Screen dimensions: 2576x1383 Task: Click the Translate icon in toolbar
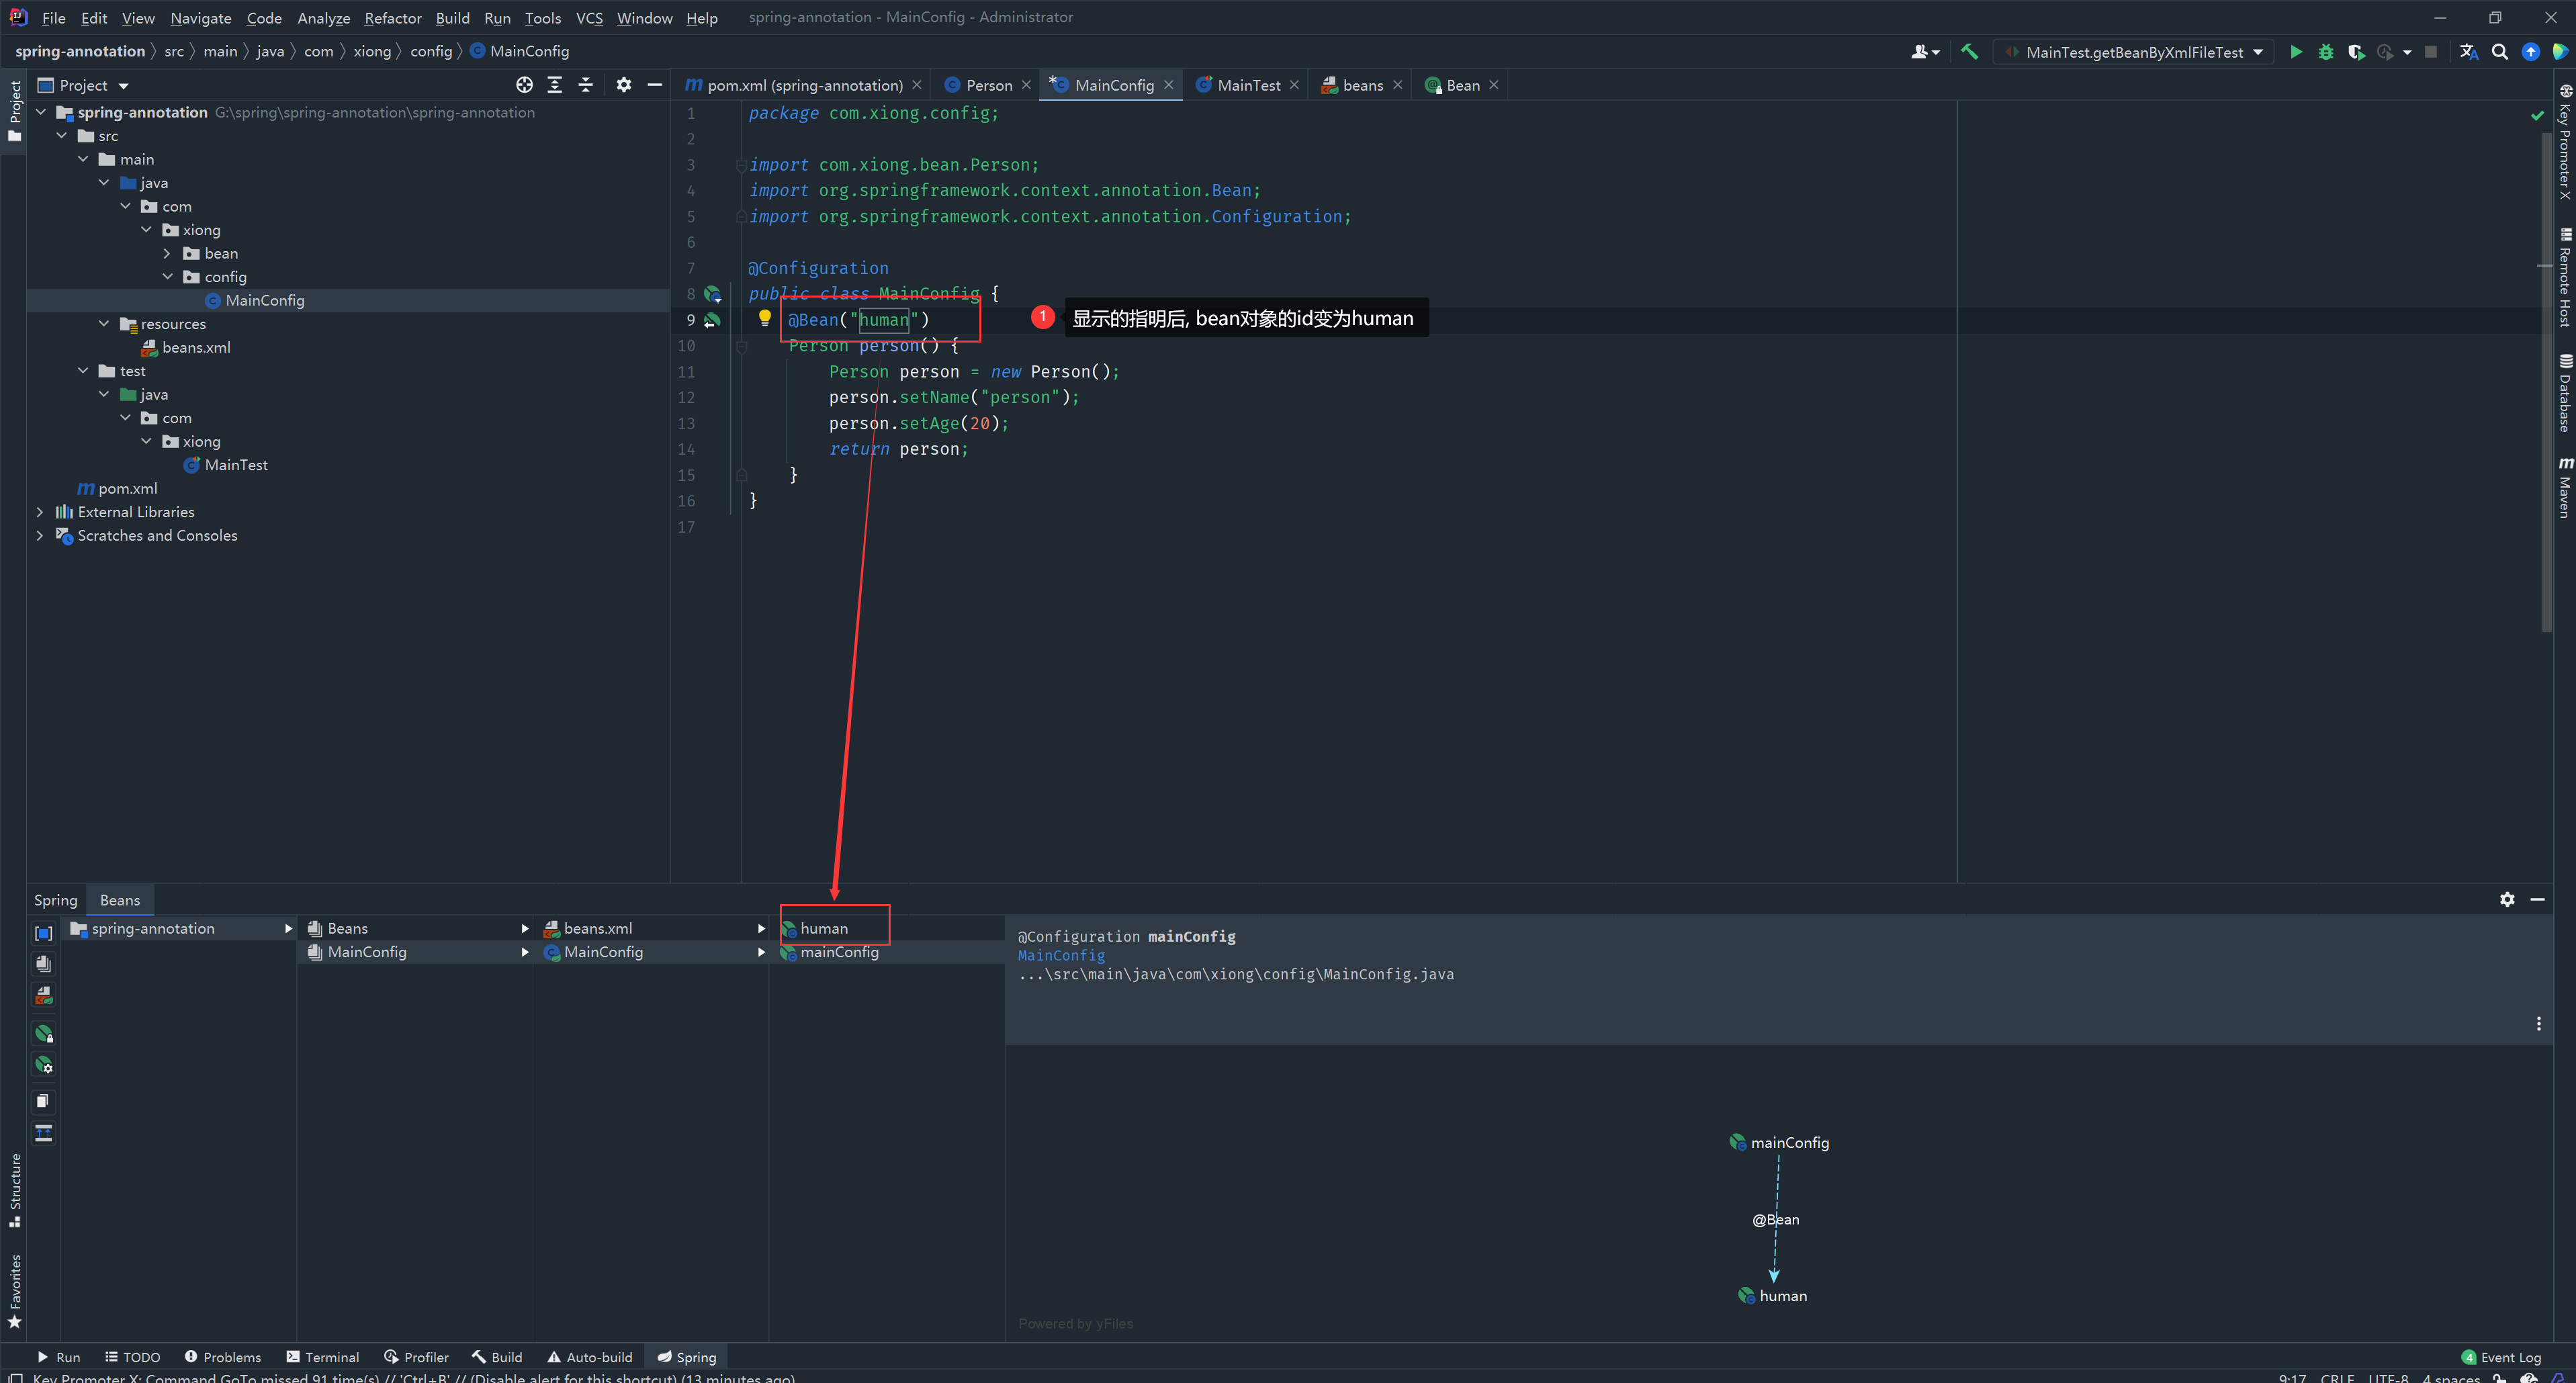coord(2468,52)
